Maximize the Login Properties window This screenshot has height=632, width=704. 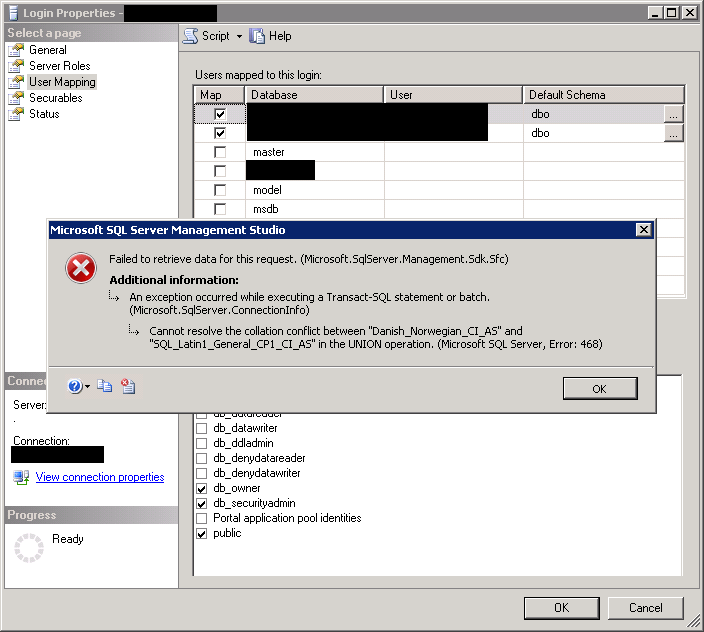click(672, 13)
